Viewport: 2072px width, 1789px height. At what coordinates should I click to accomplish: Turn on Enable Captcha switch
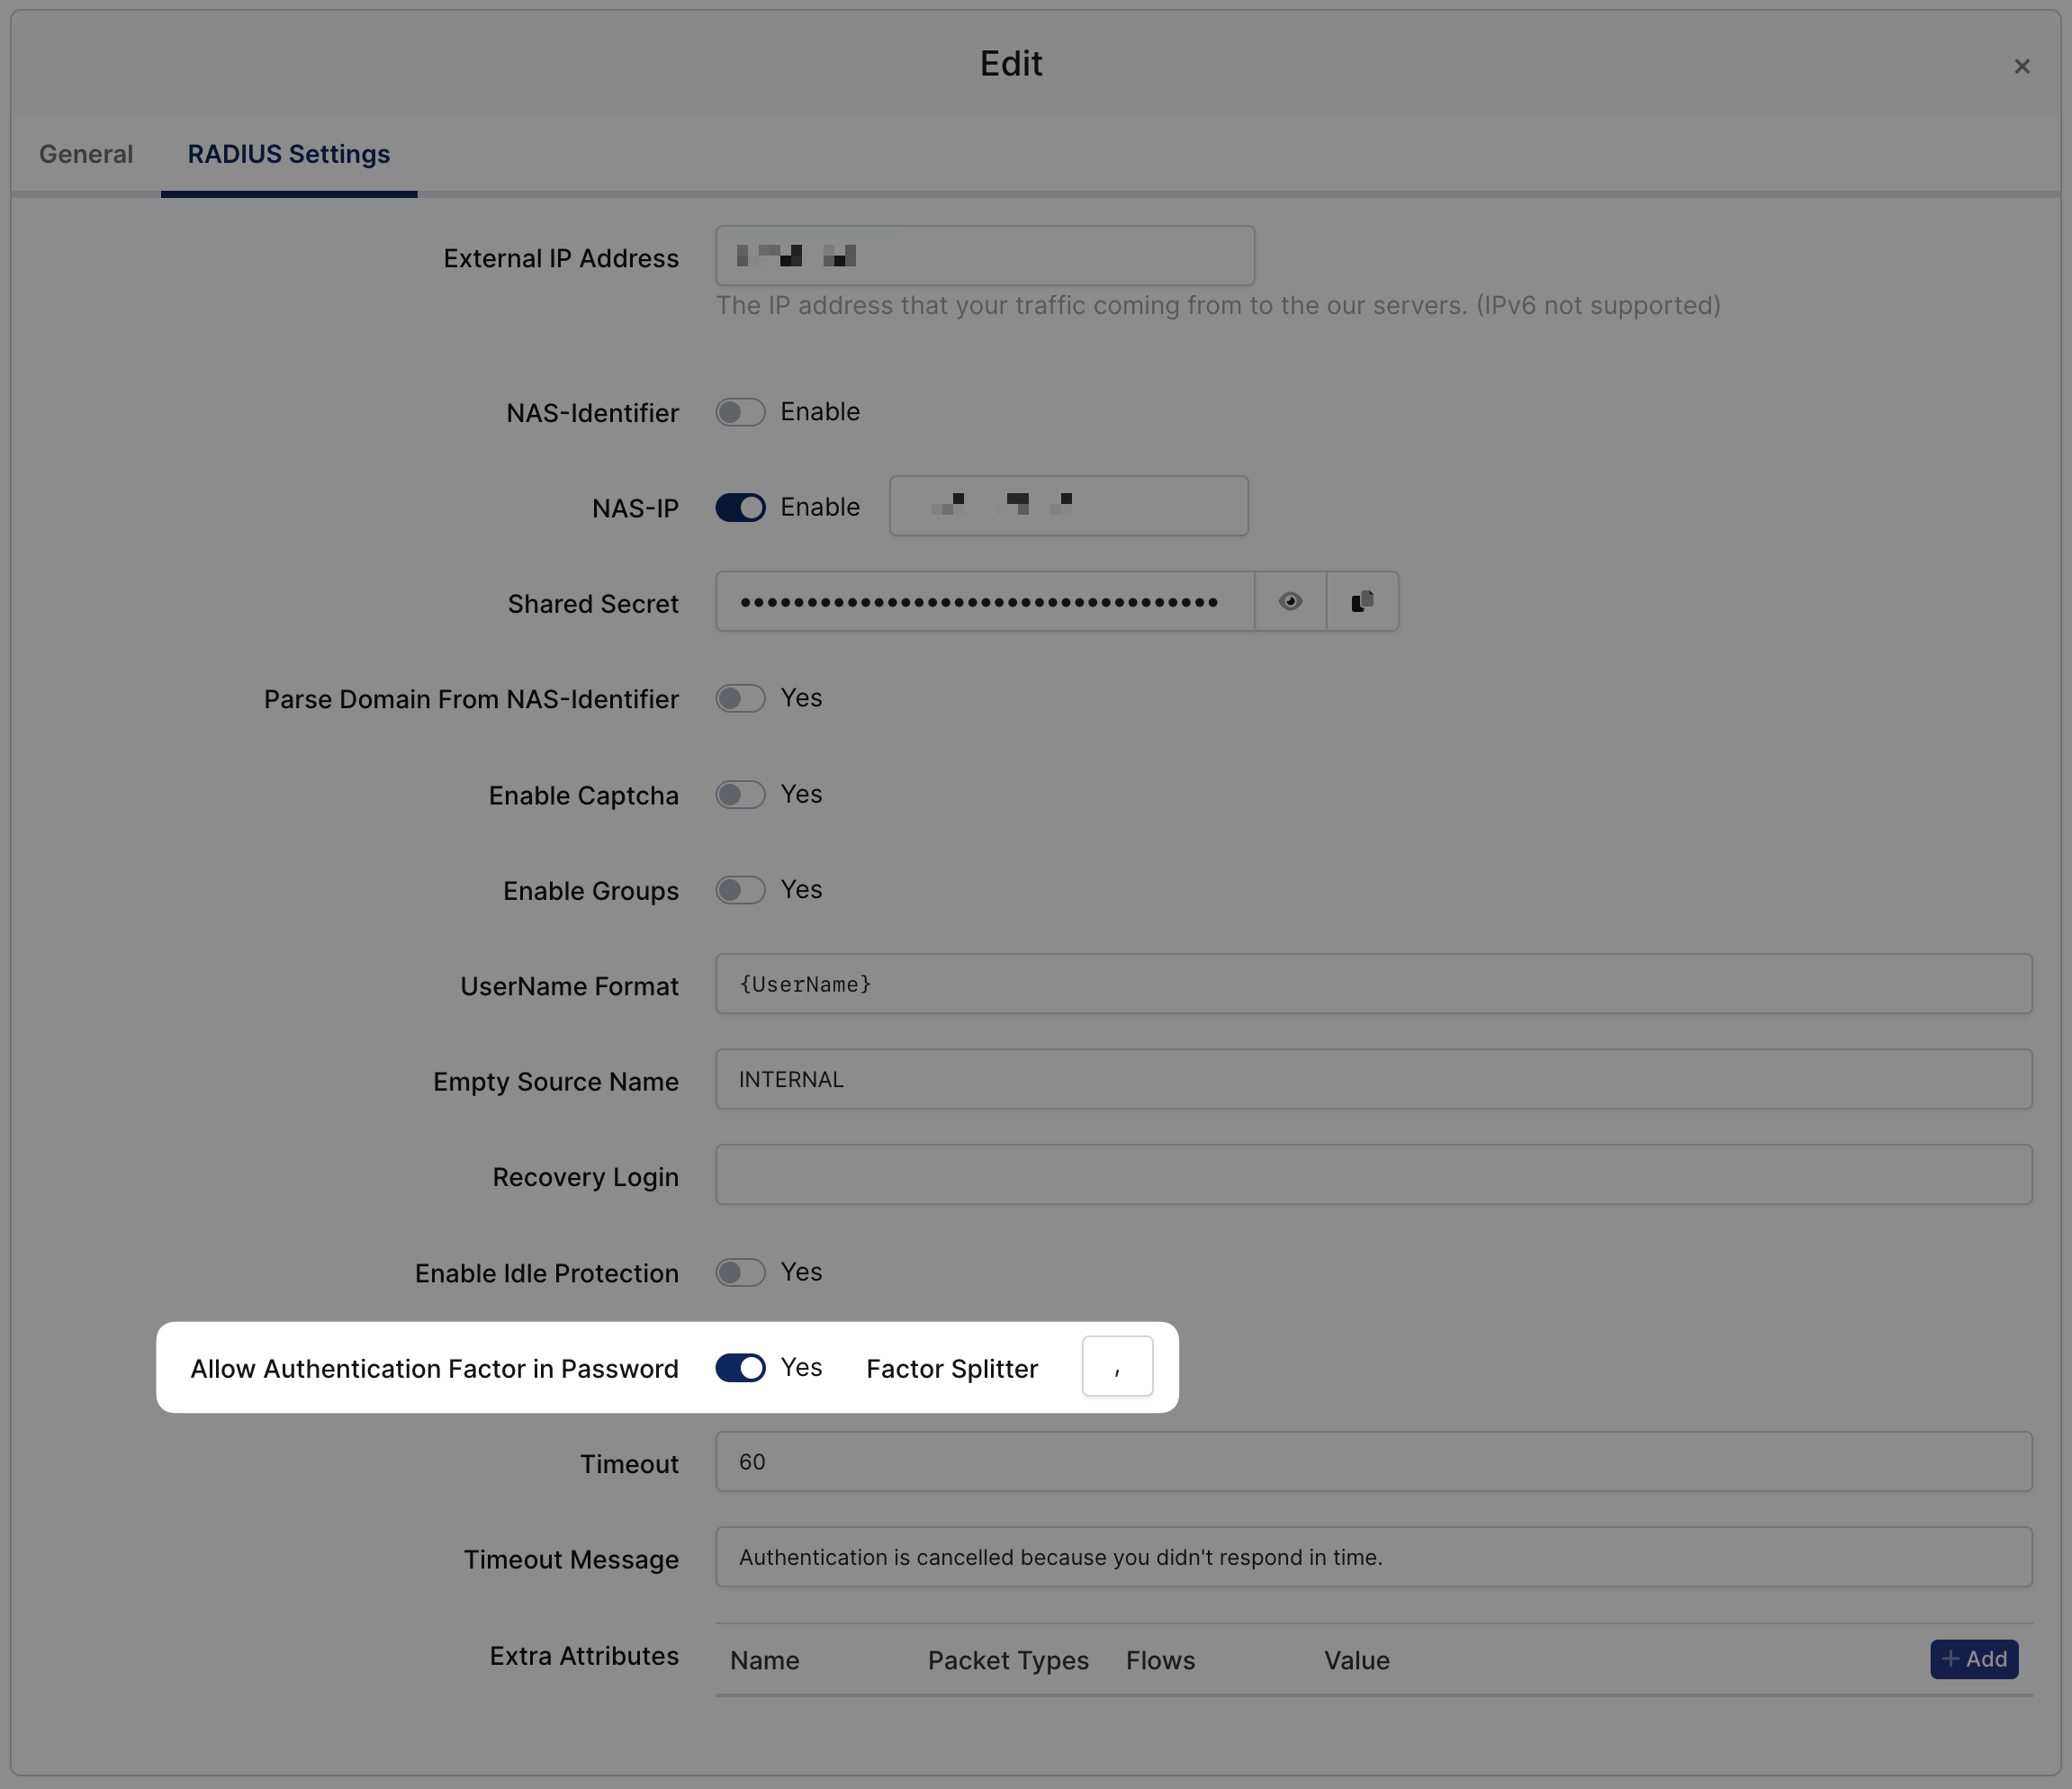point(740,794)
